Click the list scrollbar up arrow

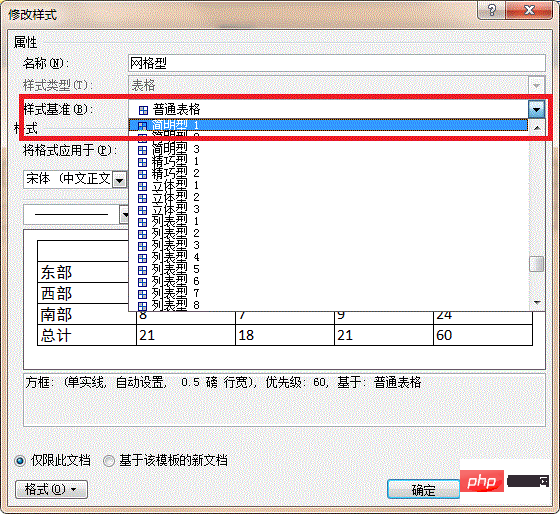tap(536, 128)
